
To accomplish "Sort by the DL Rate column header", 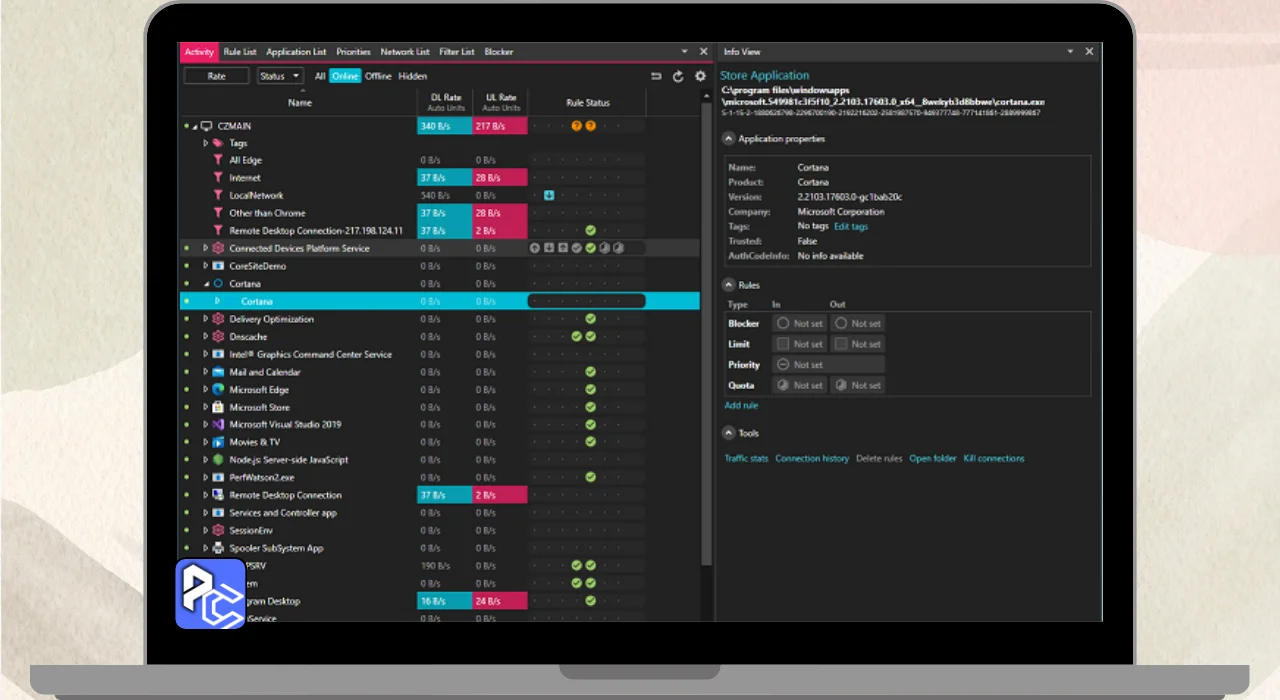I will (445, 102).
